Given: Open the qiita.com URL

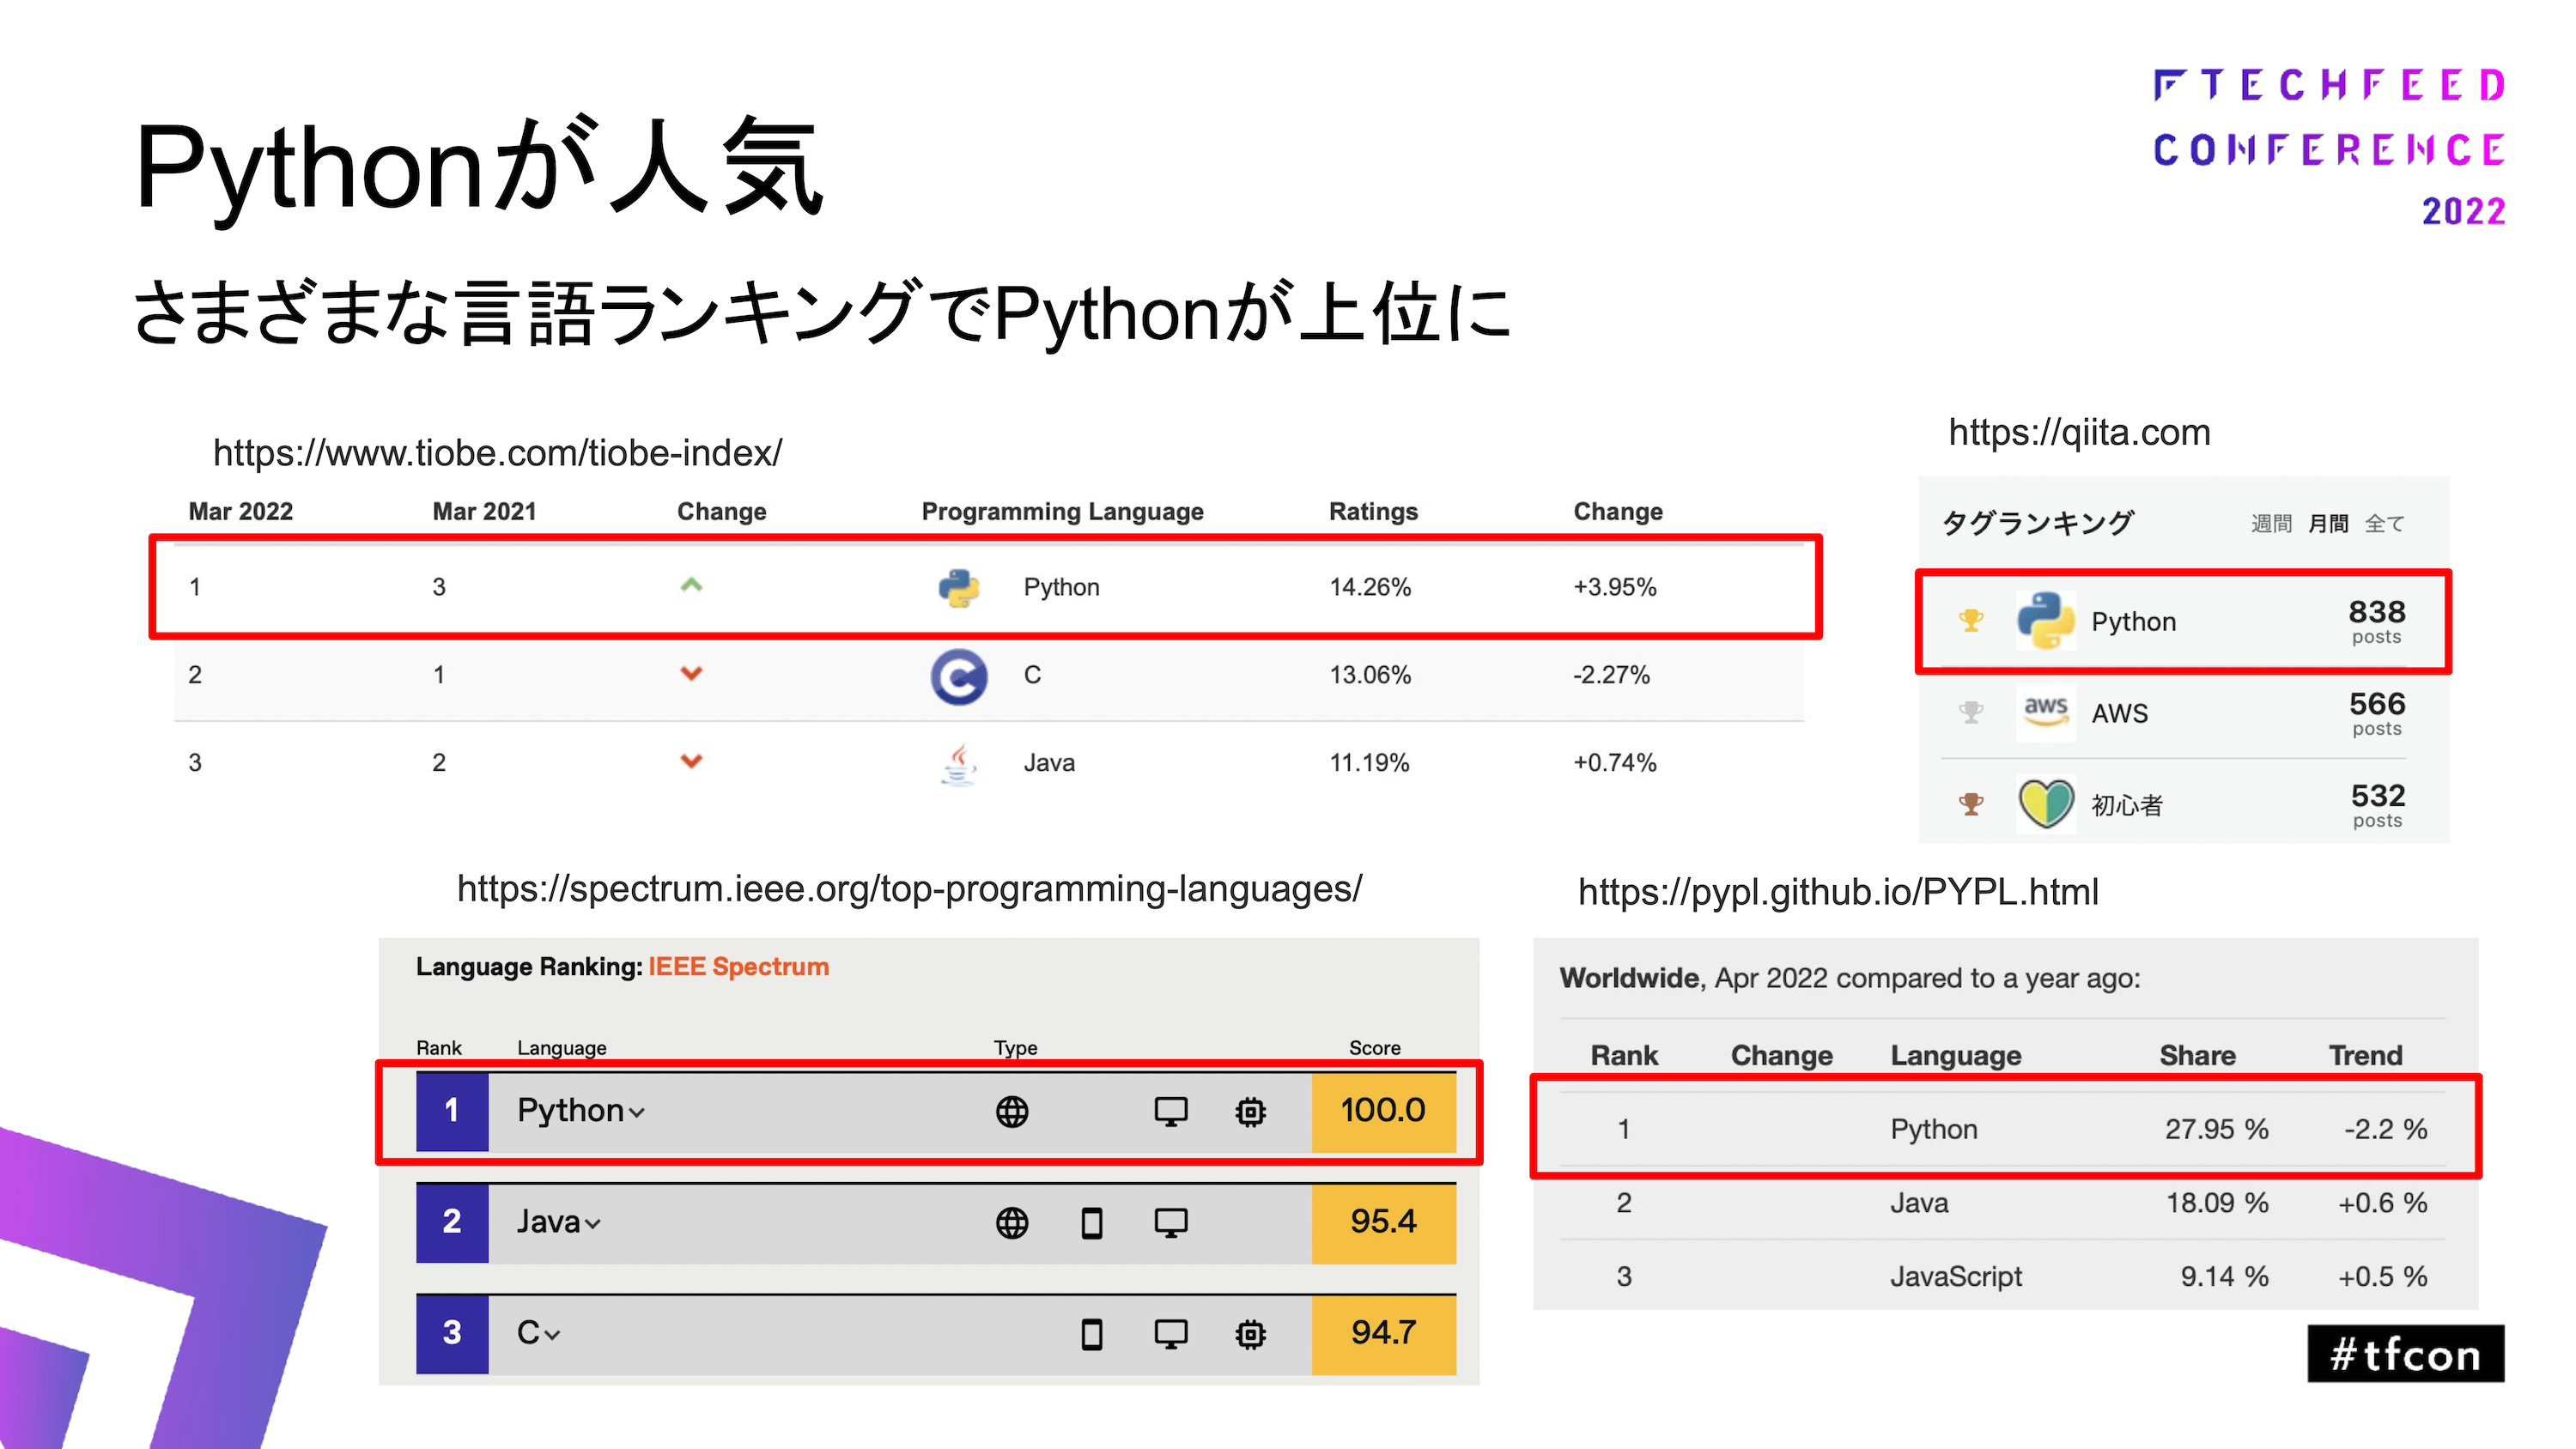Looking at the screenshot, I should pos(2079,433).
